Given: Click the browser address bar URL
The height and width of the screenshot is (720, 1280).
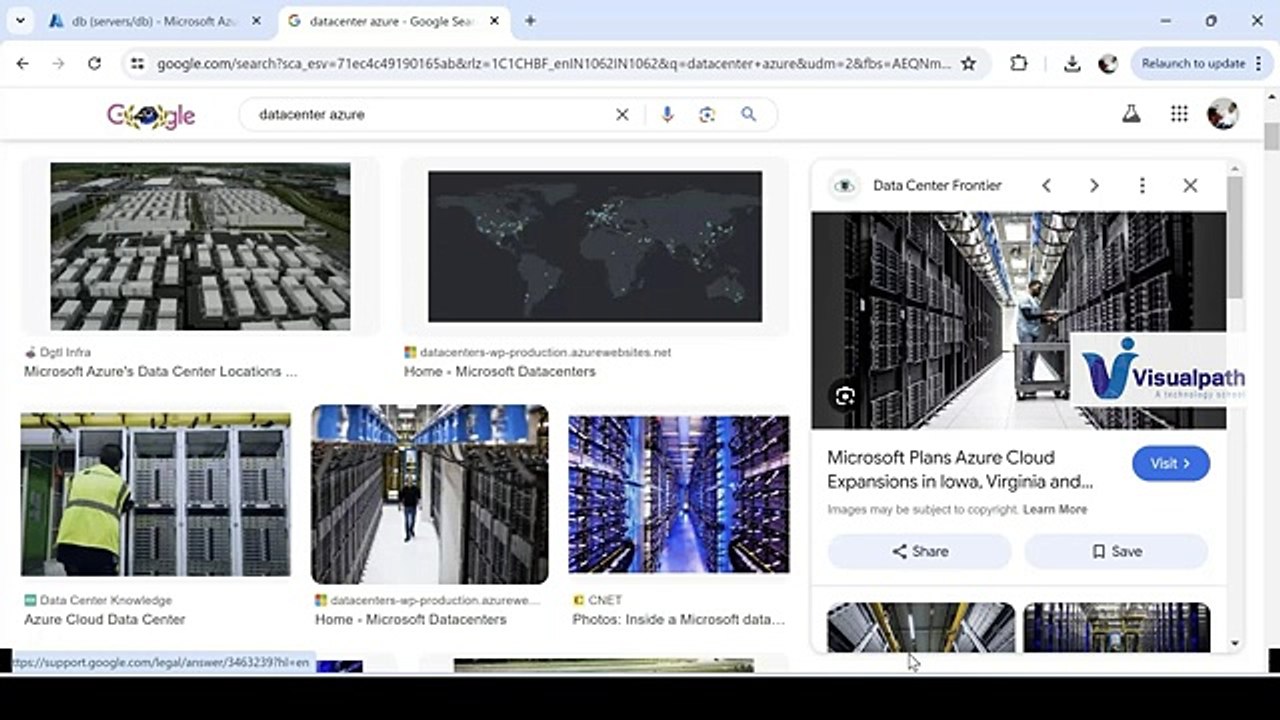Looking at the screenshot, I should (554, 63).
